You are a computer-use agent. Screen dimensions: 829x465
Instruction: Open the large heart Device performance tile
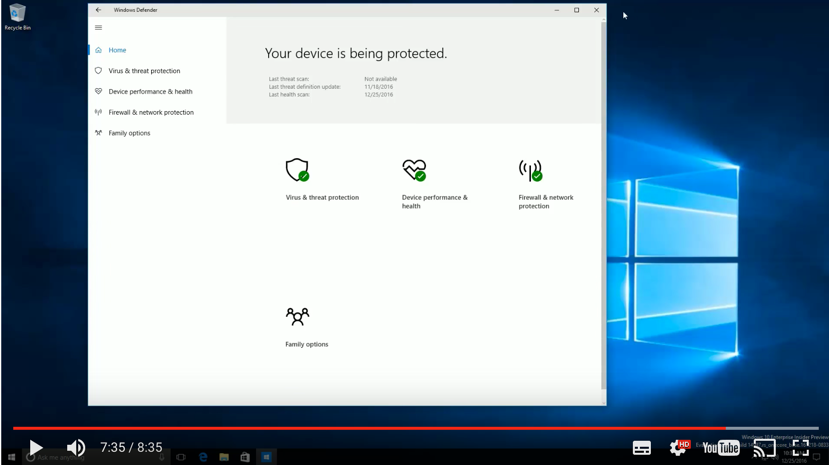[414, 170]
